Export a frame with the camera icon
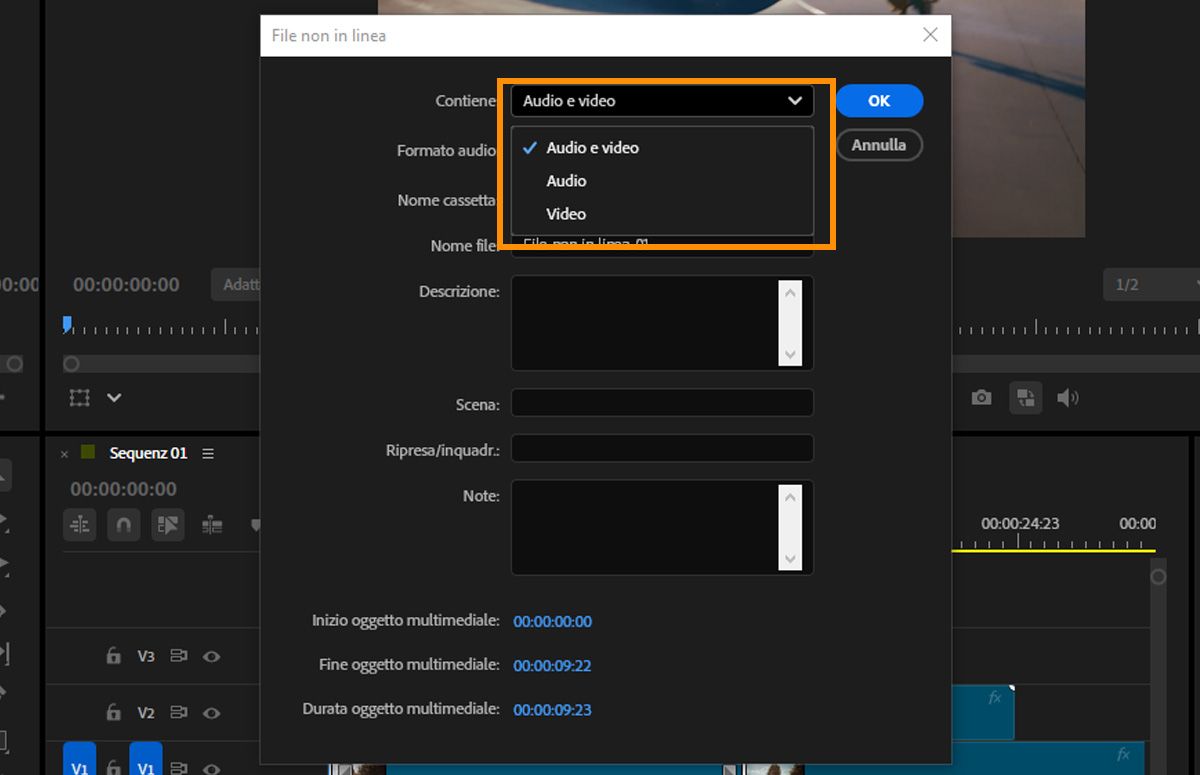Image resolution: width=1200 pixels, height=775 pixels. (x=982, y=397)
